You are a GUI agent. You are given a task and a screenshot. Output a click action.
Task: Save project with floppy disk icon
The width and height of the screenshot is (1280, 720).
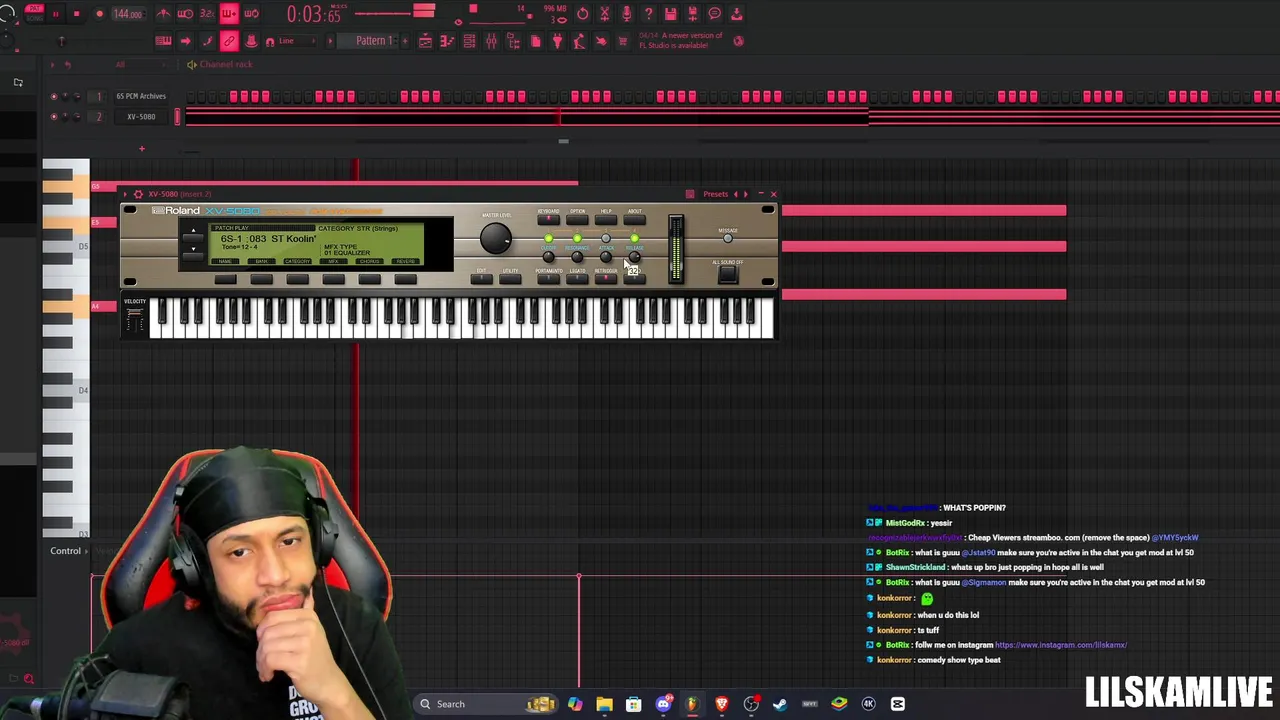coord(670,14)
